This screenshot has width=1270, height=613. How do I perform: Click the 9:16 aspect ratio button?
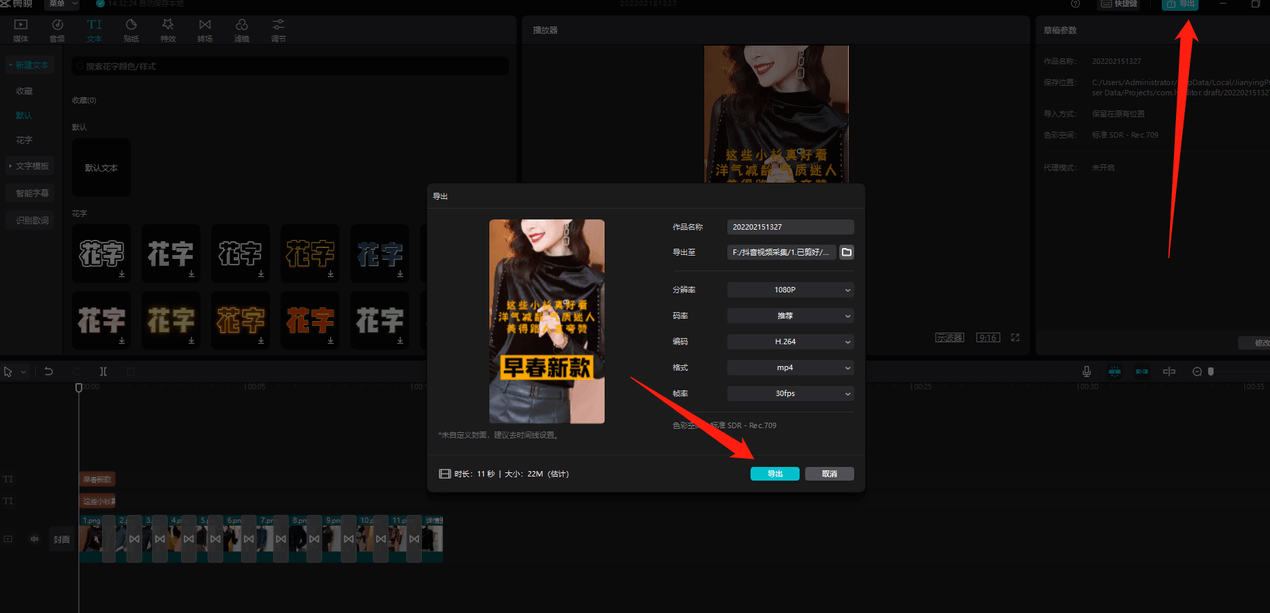coord(988,338)
